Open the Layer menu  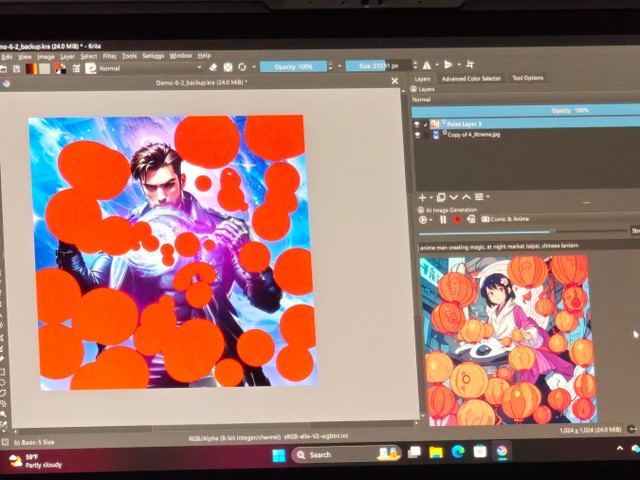click(67, 57)
